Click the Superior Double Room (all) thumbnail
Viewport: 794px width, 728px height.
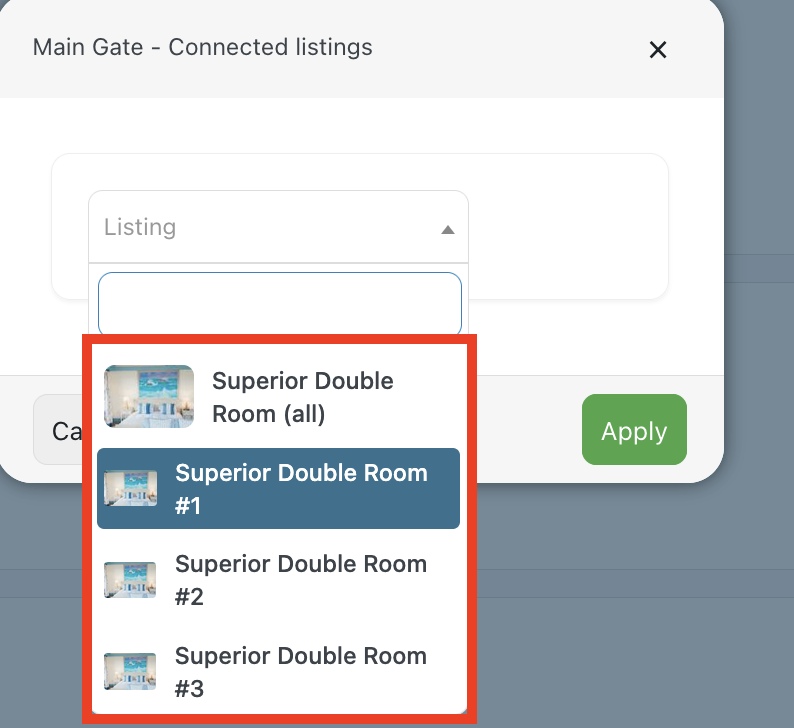click(x=149, y=397)
